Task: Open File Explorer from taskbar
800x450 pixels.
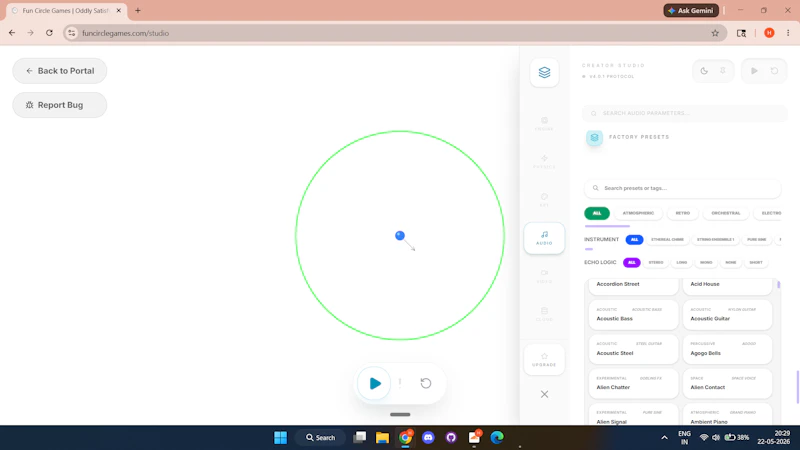Action: [382, 438]
